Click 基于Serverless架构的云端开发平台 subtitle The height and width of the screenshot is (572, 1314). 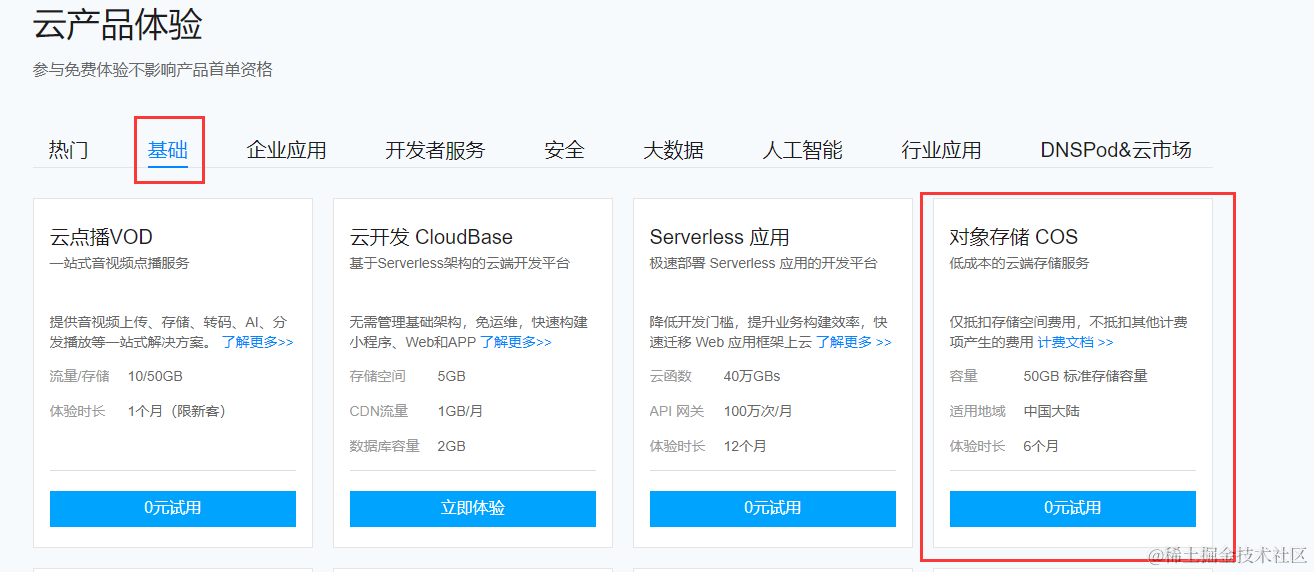pyautogui.click(x=460, y=263)
